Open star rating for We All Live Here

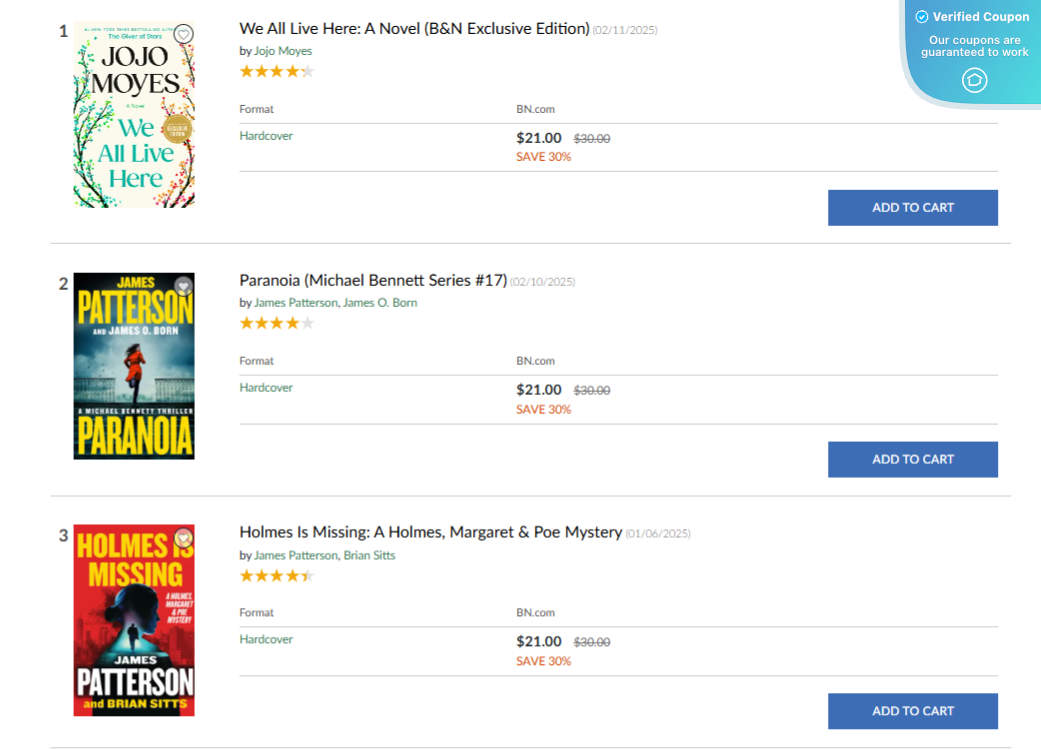click(276, 71)
